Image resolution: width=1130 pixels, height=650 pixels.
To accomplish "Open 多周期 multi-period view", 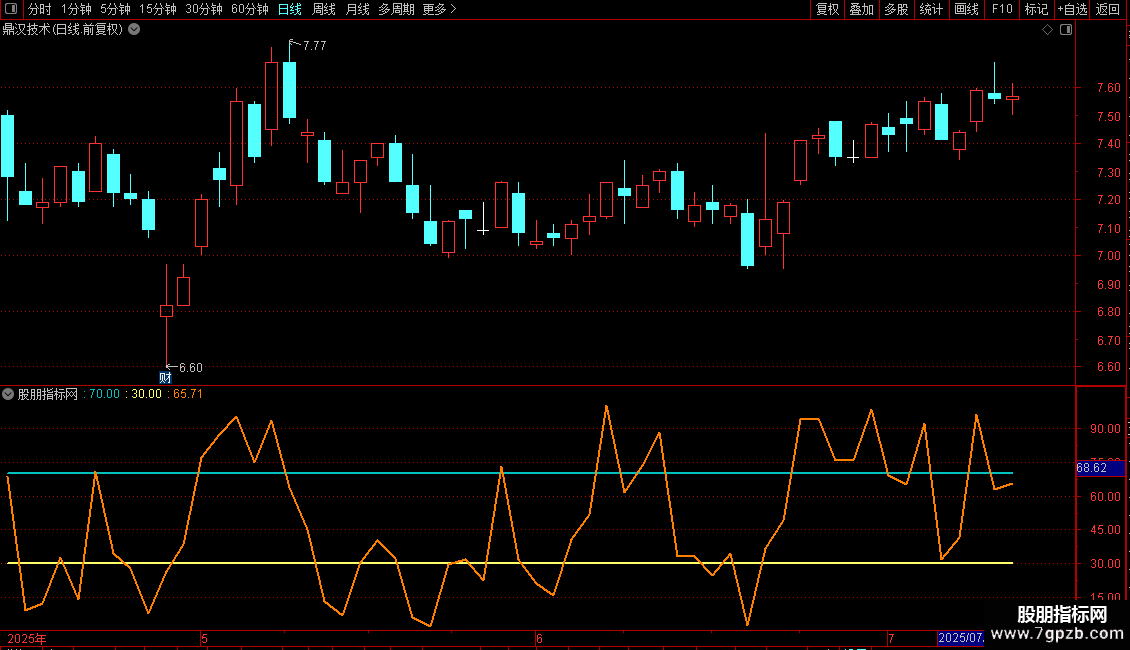I will [x=396, y=9].
